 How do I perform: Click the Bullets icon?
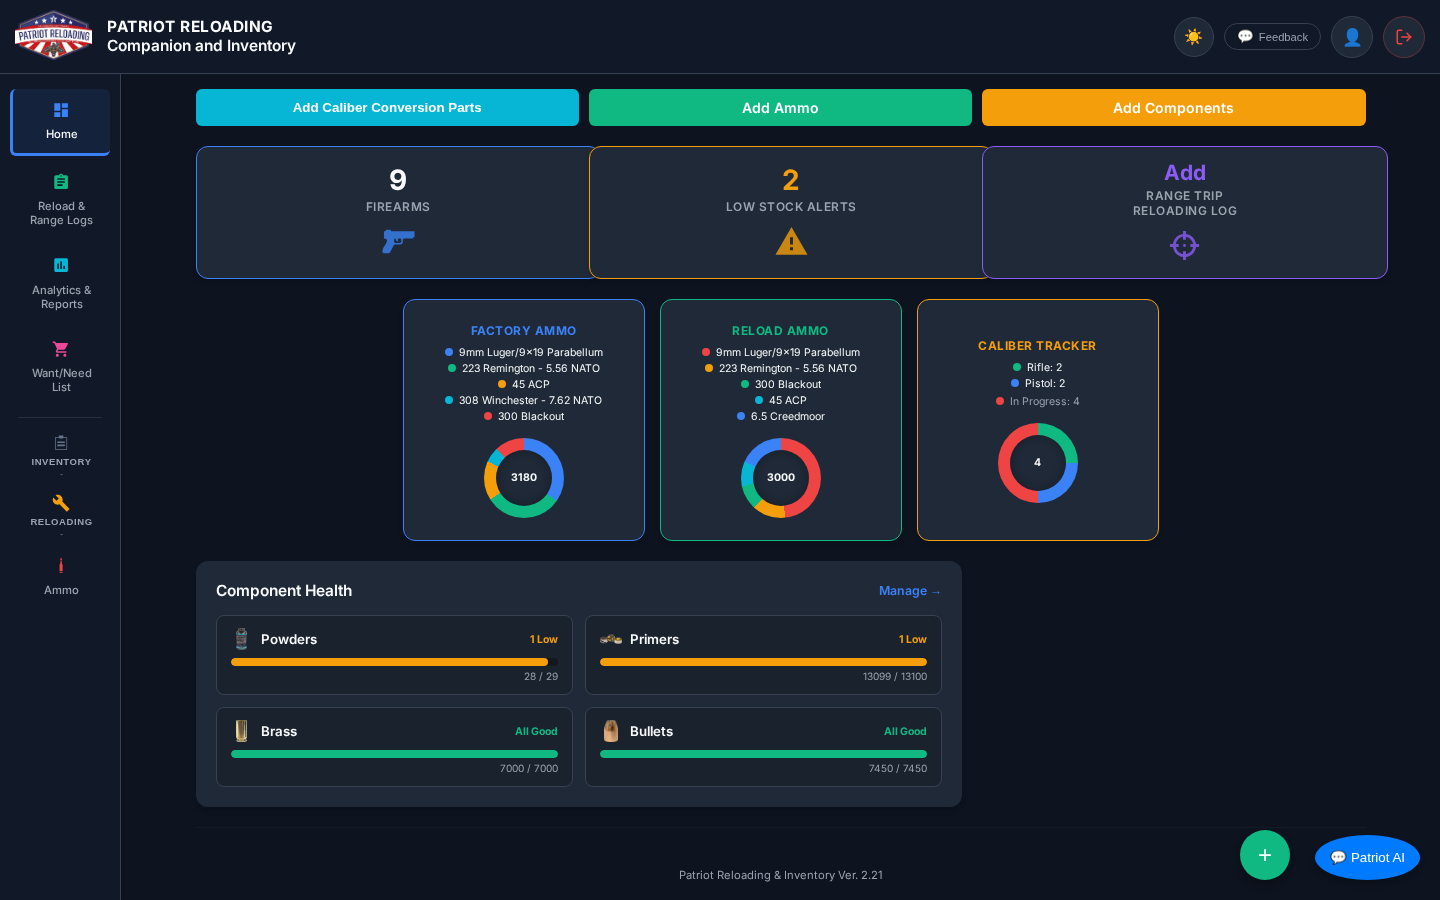click(611, 731)
